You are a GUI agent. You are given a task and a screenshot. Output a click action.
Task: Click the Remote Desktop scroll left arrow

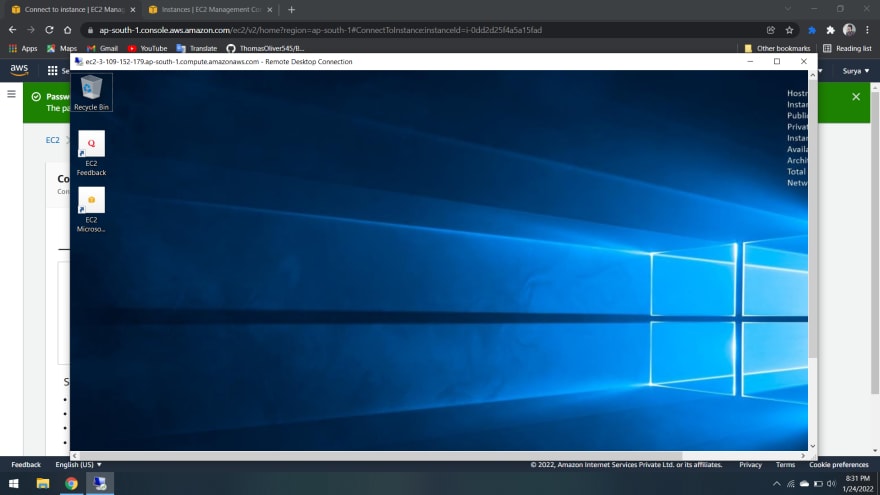[75, 456]
